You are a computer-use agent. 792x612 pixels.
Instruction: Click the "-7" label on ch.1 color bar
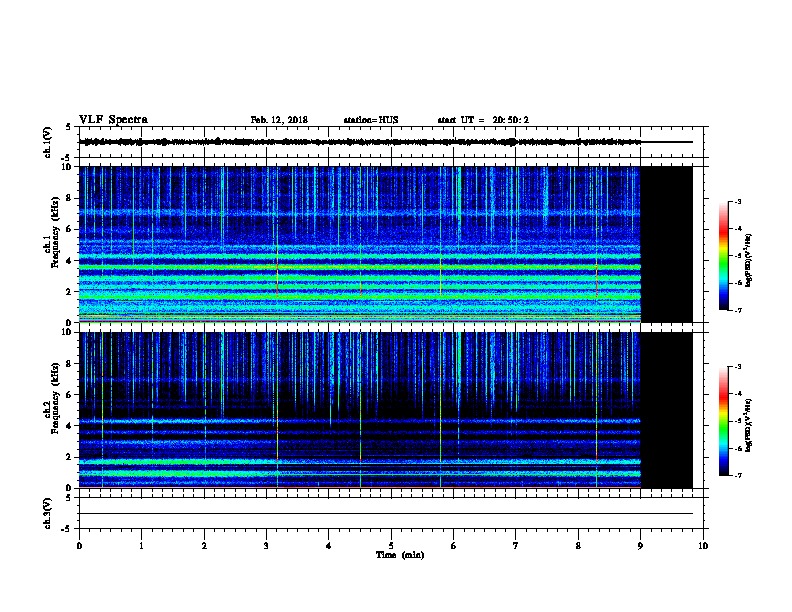click(737, 310)
